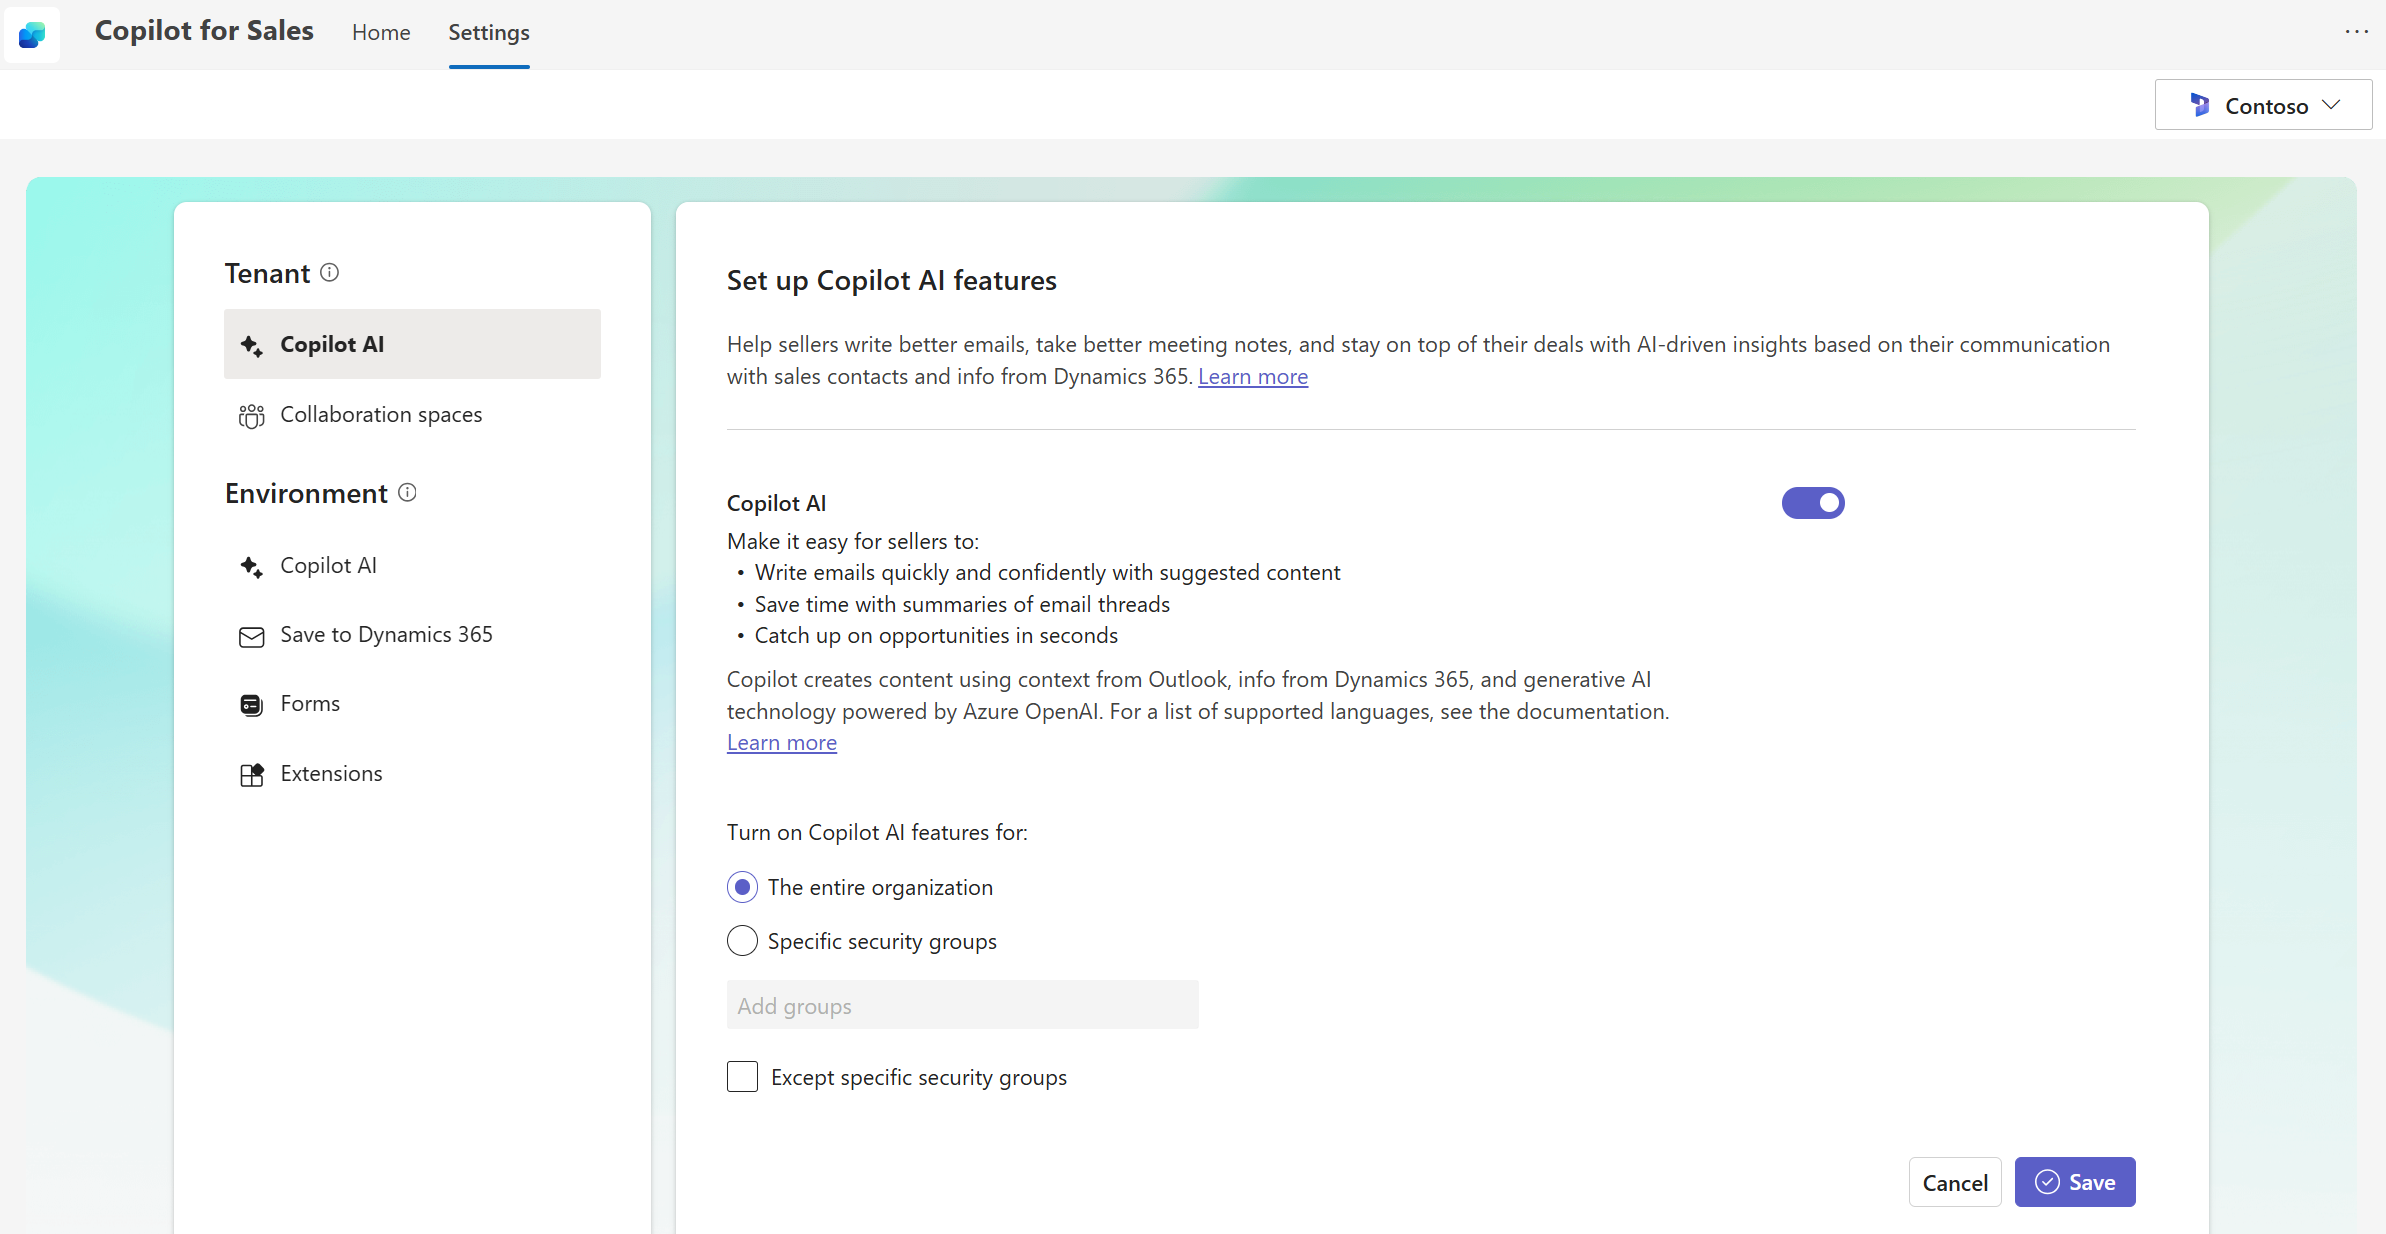This screenshot has height=1234, width=2386.
Task: Enable the Except specific security groups checkbox
Action: click(741, 1077)
